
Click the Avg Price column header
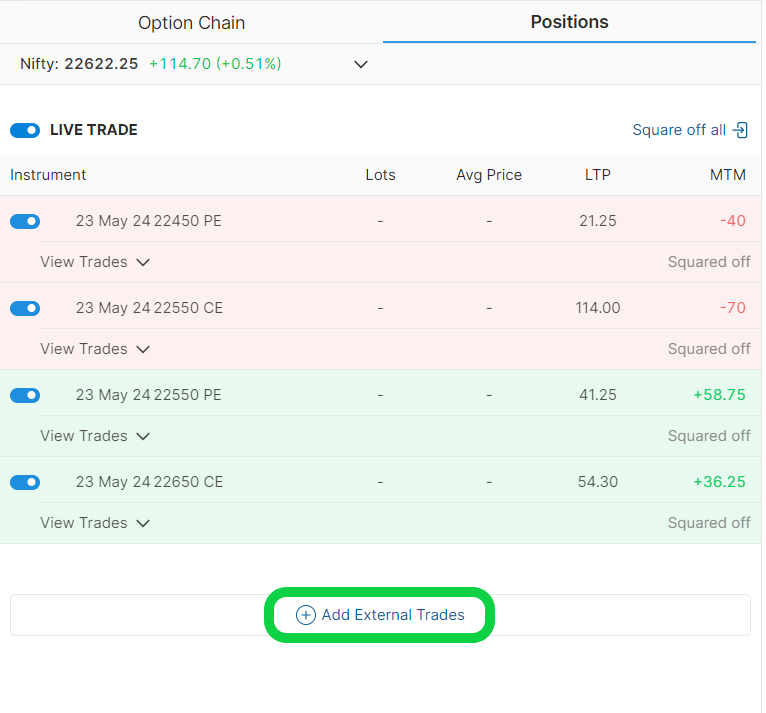click(x=489, y=175)
